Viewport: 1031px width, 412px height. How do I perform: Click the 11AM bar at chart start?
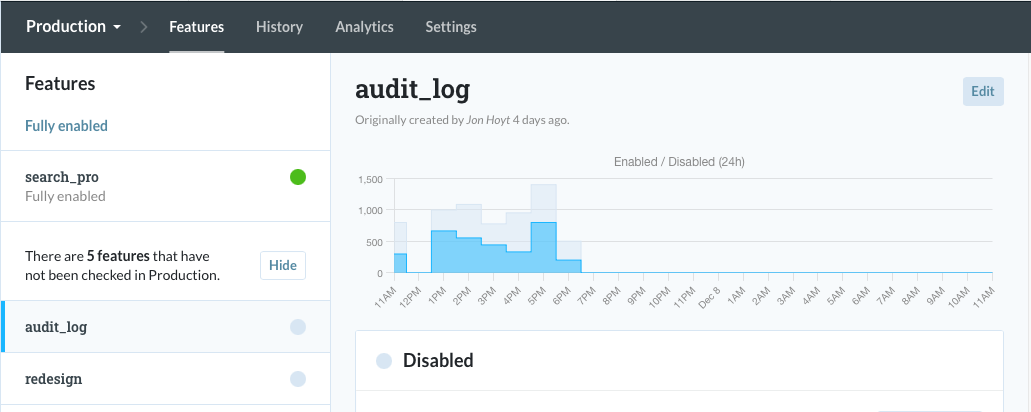400,263
